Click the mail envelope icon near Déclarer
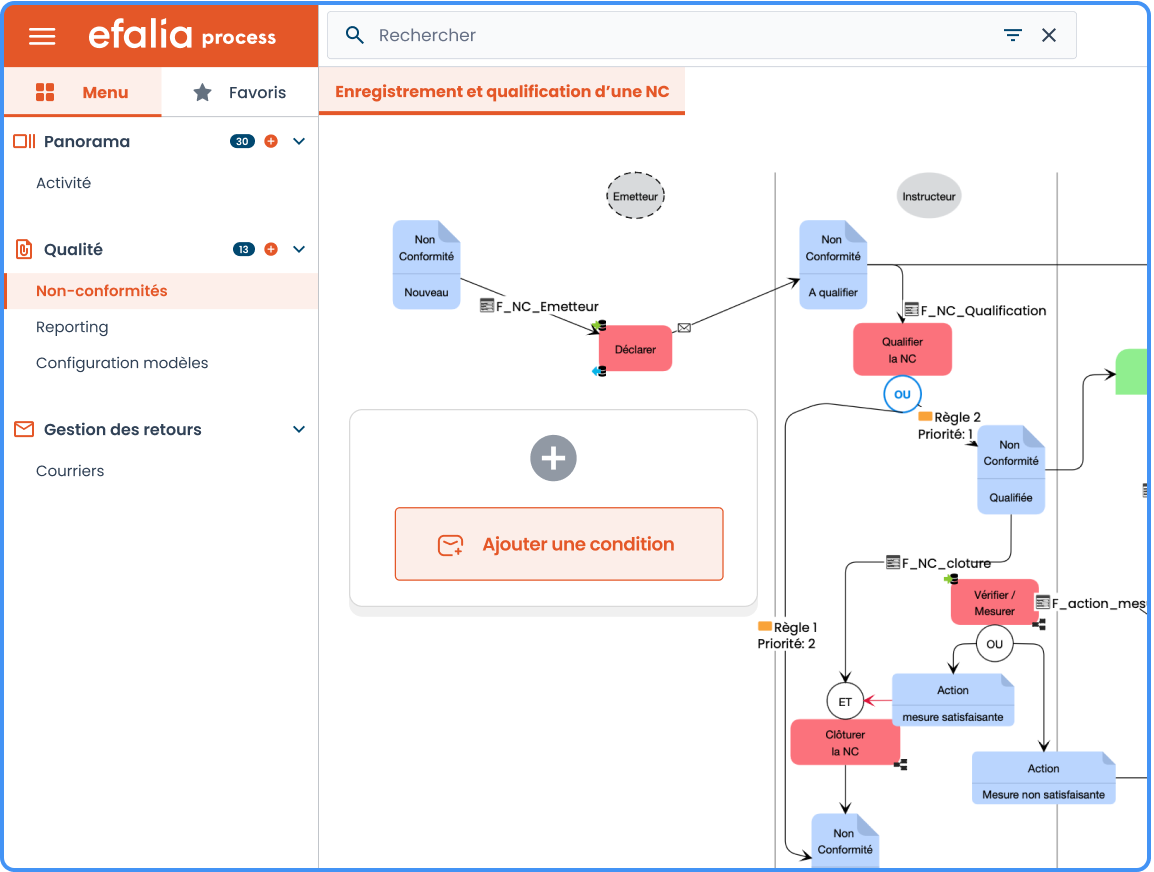Image resolution: width=1154 pixels, height=872 pixels. 684,328
